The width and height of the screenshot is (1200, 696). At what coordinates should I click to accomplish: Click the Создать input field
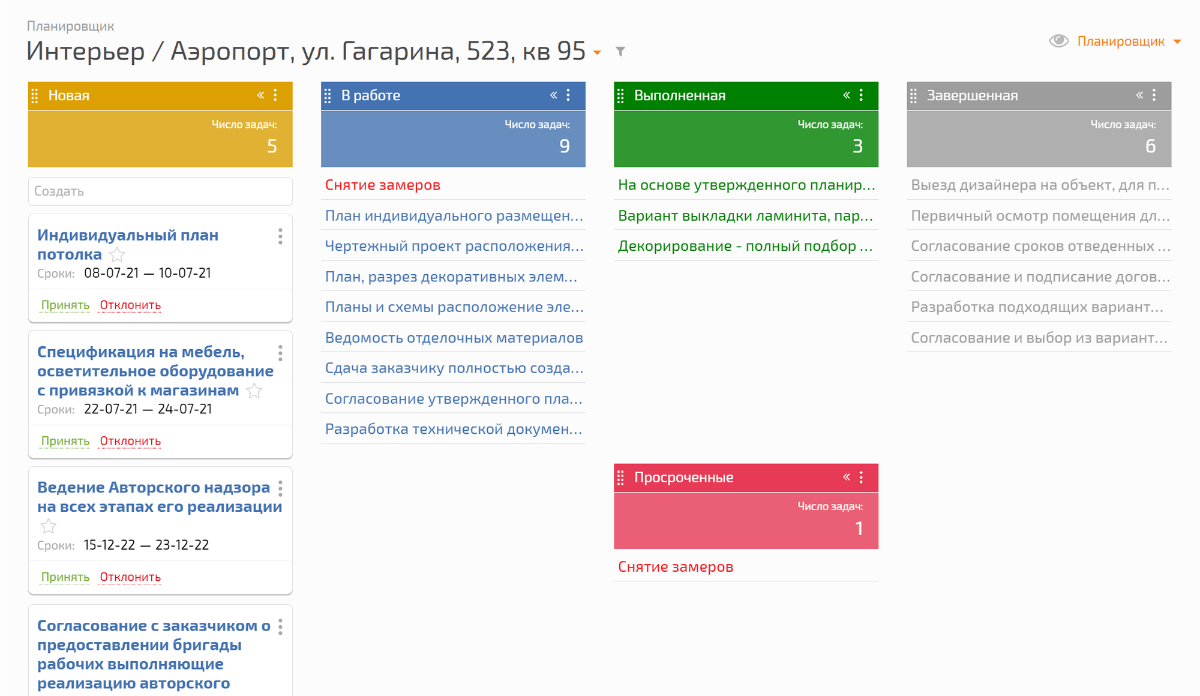pos(160,191)
